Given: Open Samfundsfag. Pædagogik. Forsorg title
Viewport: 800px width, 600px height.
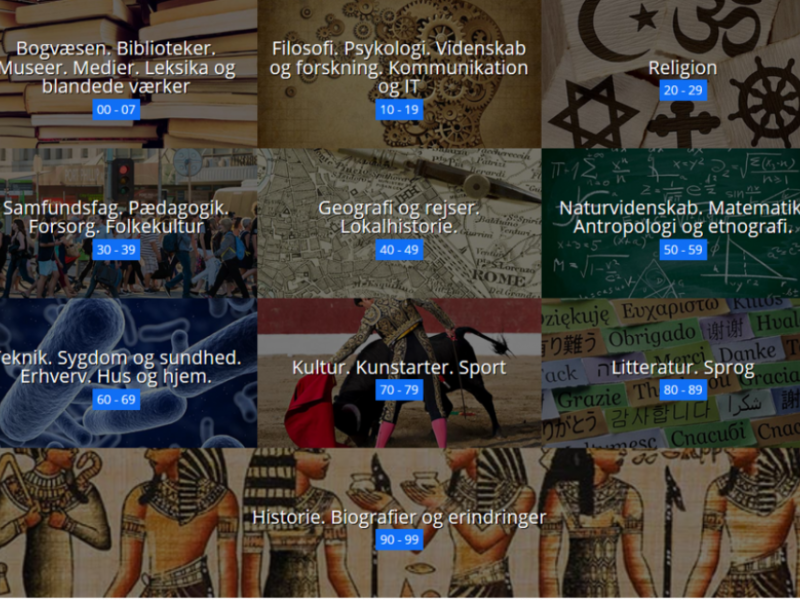Looking at the screenshot, I should pos(115,217).
